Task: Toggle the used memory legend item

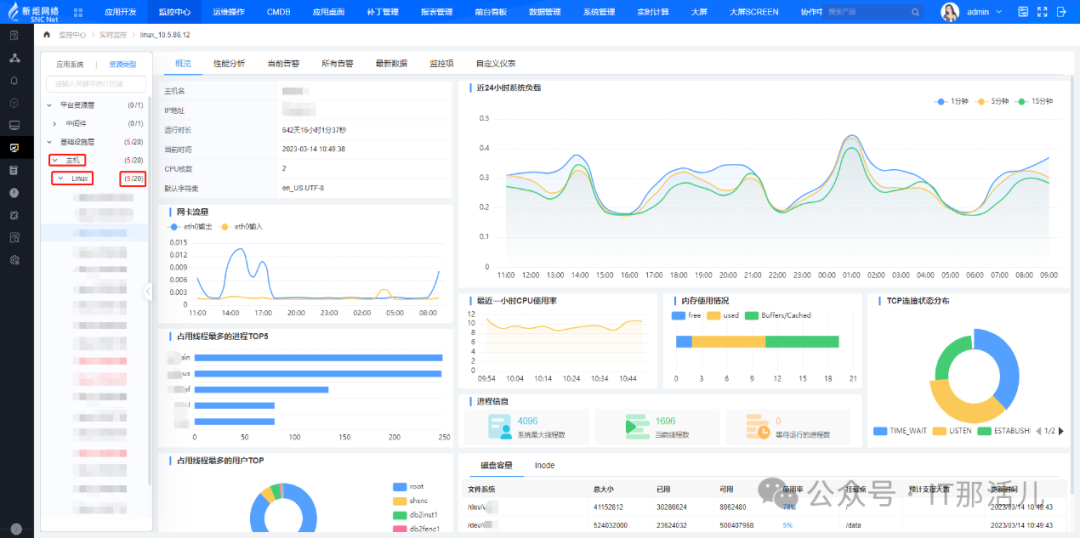Action: 723,315
